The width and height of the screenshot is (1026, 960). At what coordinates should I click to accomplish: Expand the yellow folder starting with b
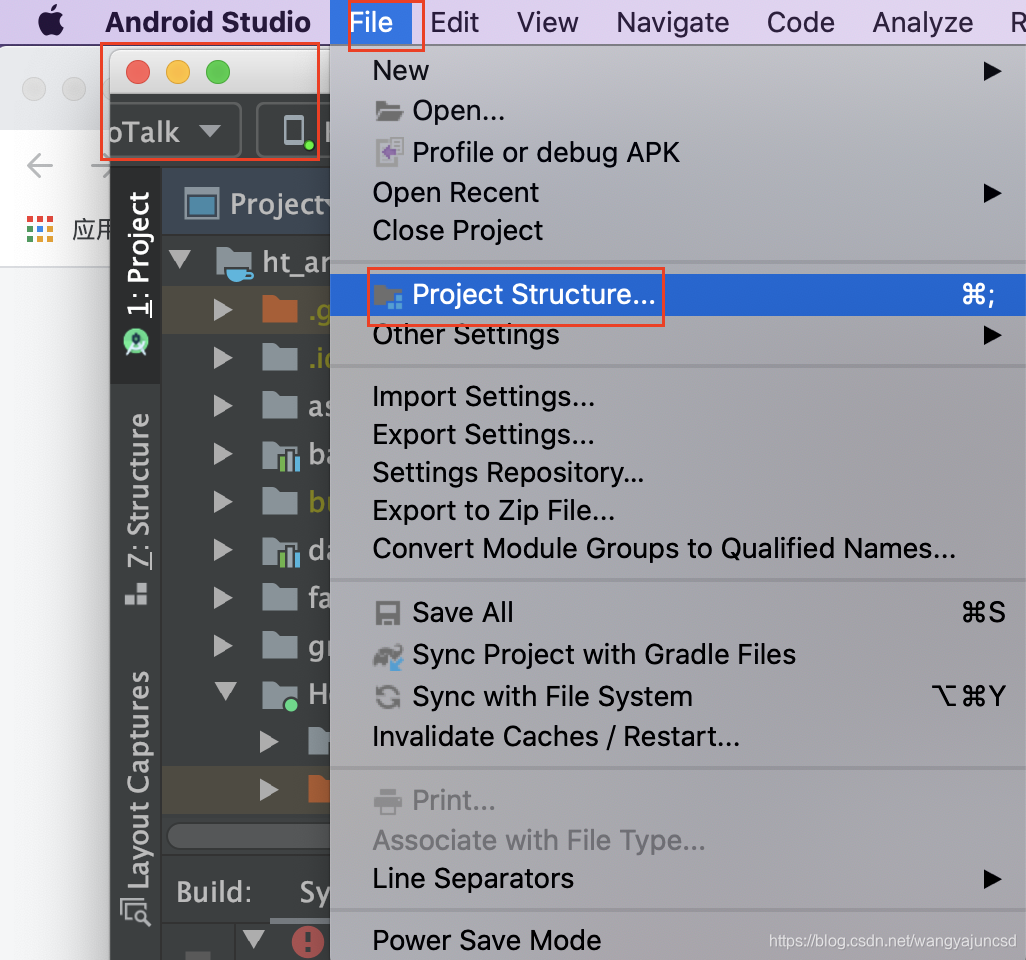[223, 502]
